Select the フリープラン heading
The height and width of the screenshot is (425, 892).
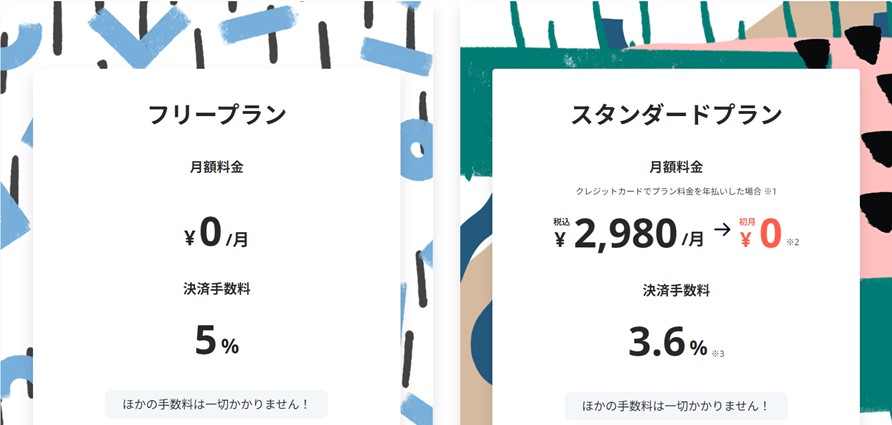coord(216,114)
